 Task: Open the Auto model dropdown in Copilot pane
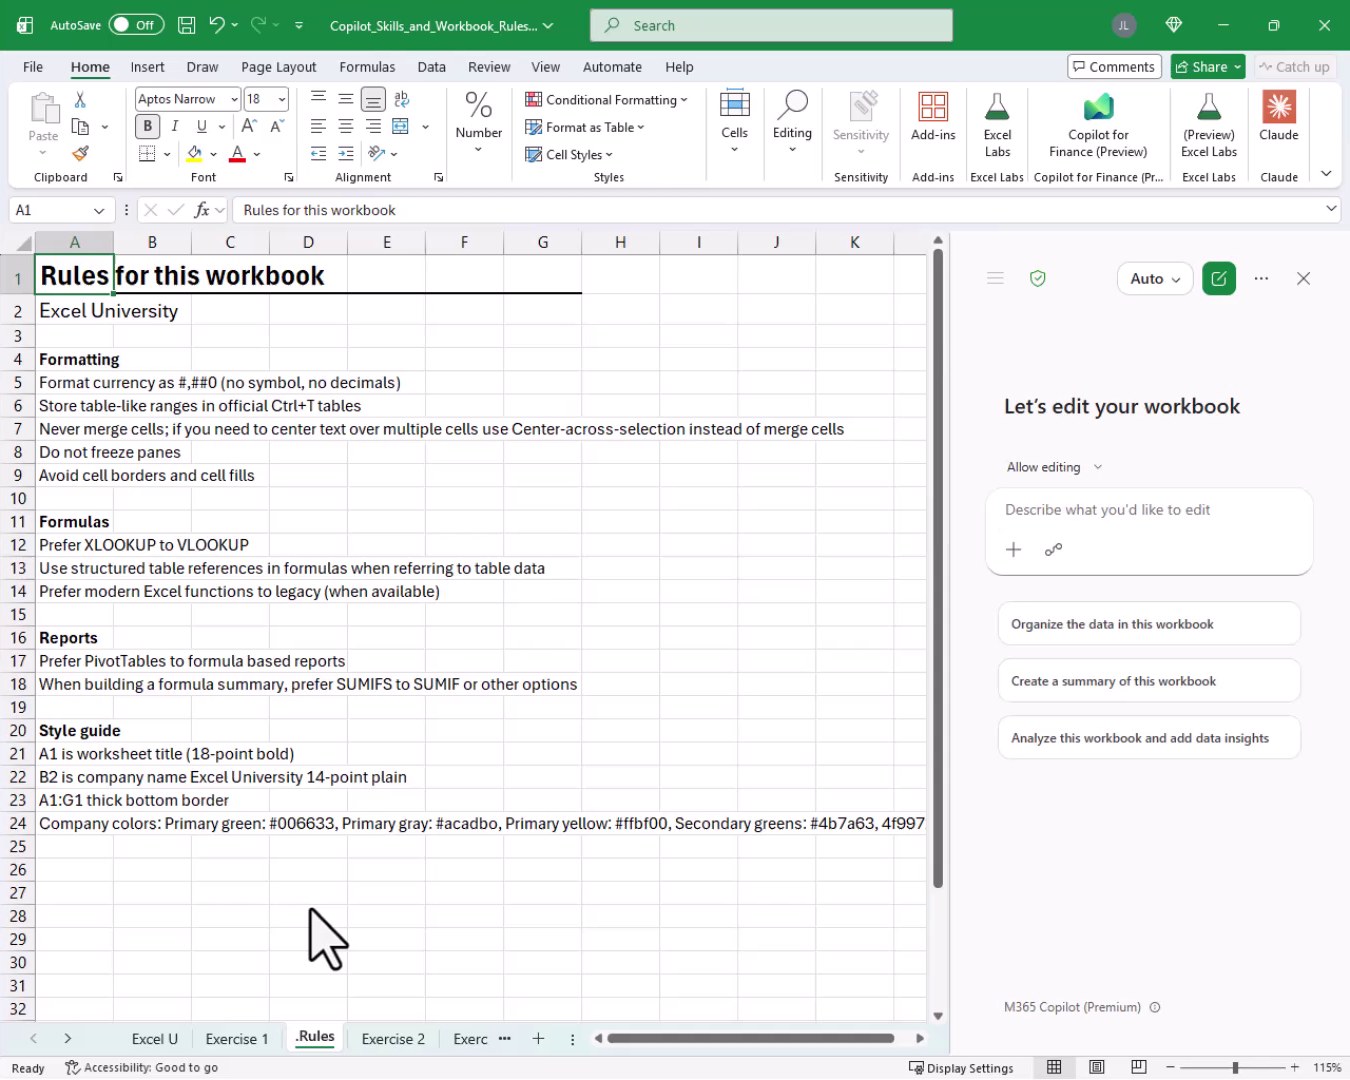[1155, 279]
